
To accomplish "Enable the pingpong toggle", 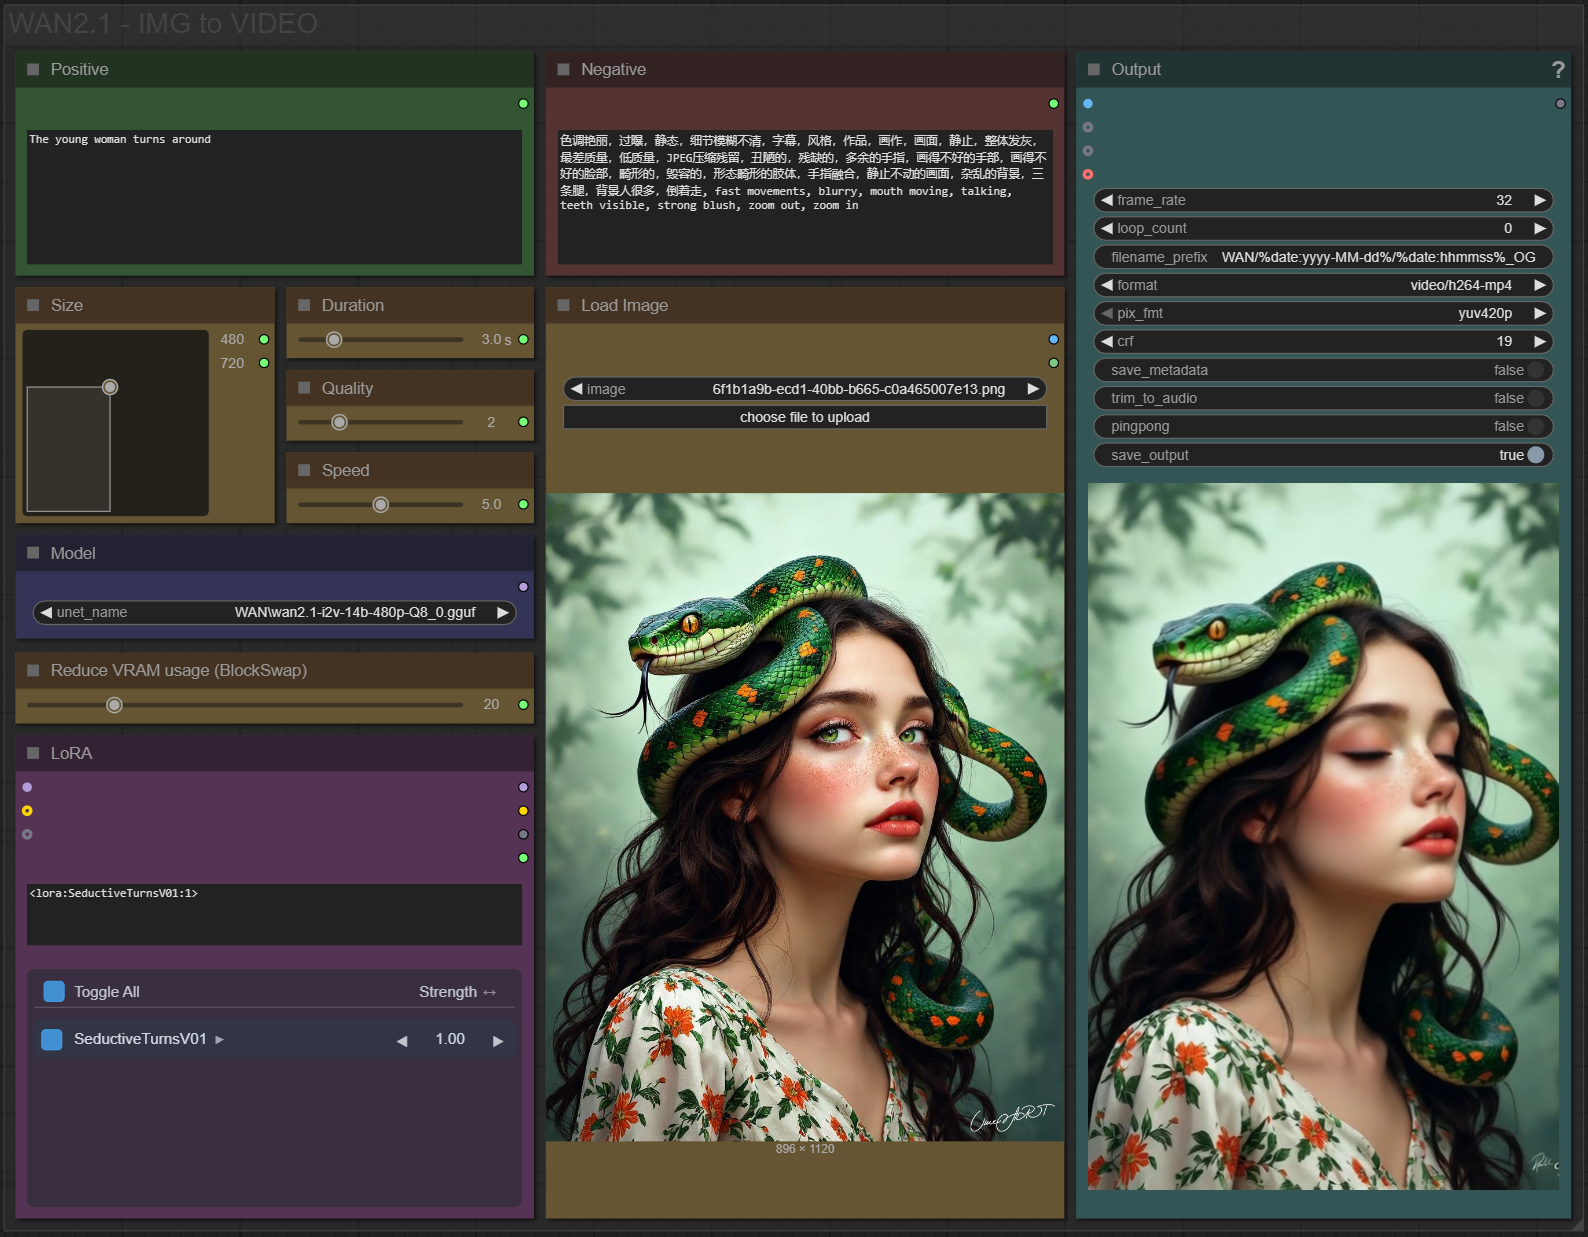I will tap(1535, 426).
